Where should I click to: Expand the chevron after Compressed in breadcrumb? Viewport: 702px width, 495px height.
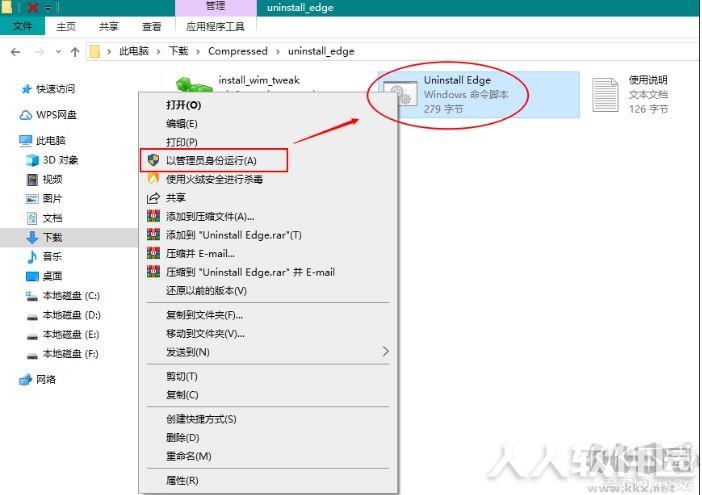pos(278,51)
